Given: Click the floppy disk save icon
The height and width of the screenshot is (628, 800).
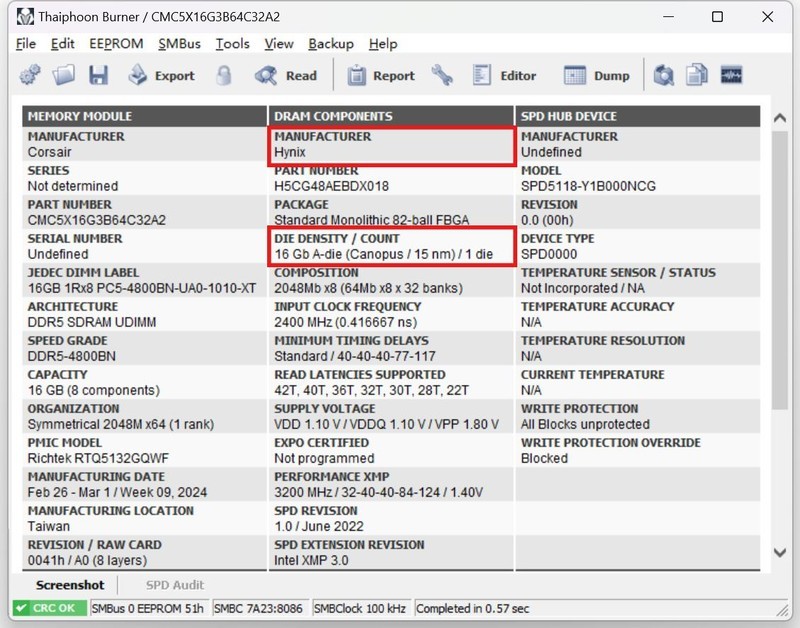Looking at the screenshot, I should [x=98, y=75].
